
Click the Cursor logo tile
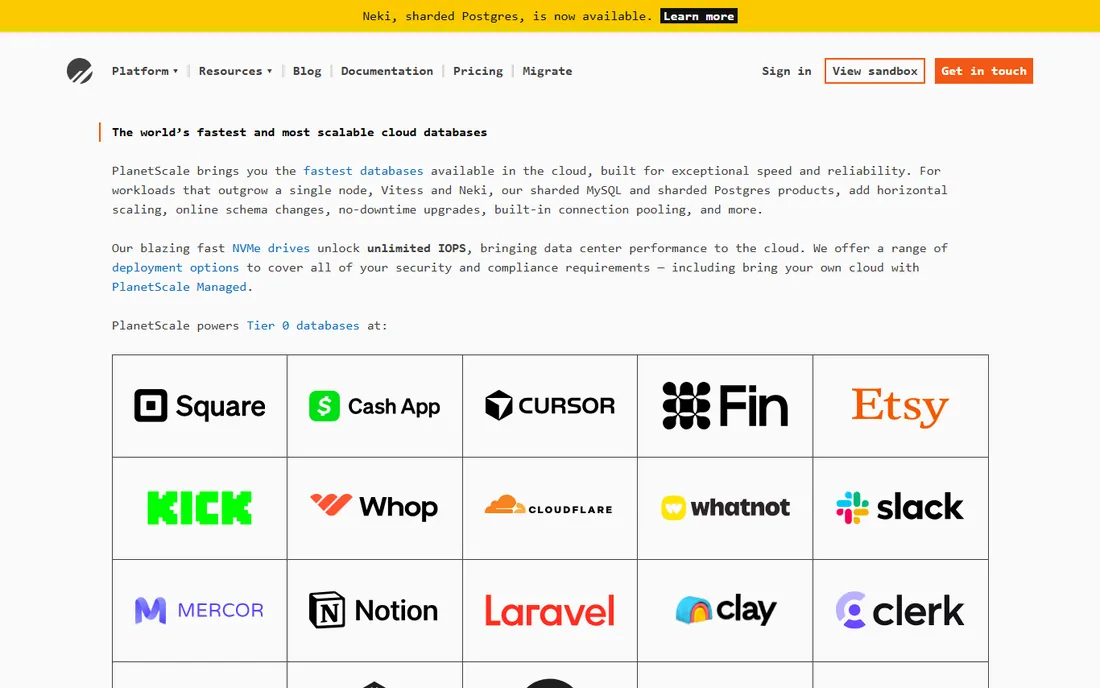click(x=550, y=406)
